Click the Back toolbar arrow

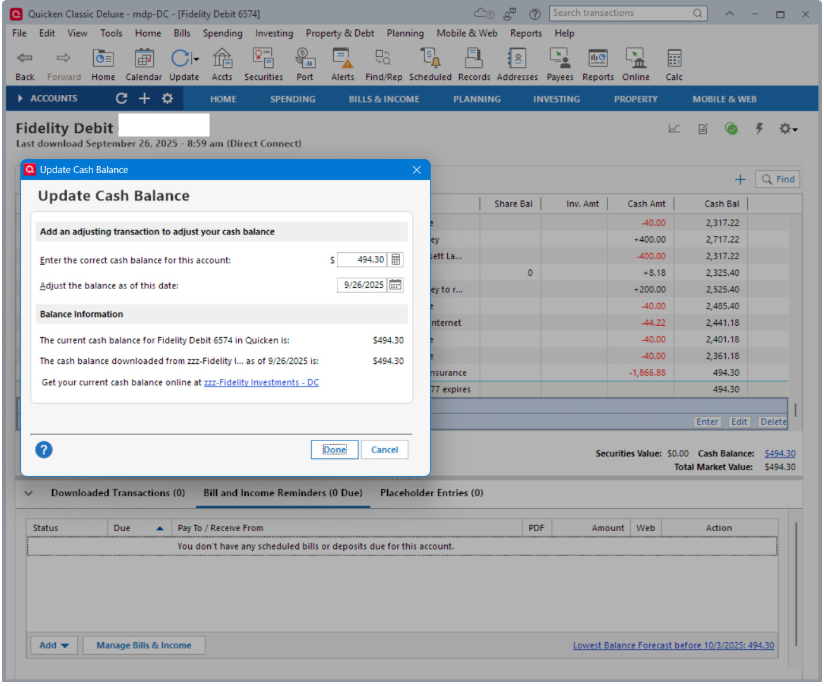click(25, 58)
